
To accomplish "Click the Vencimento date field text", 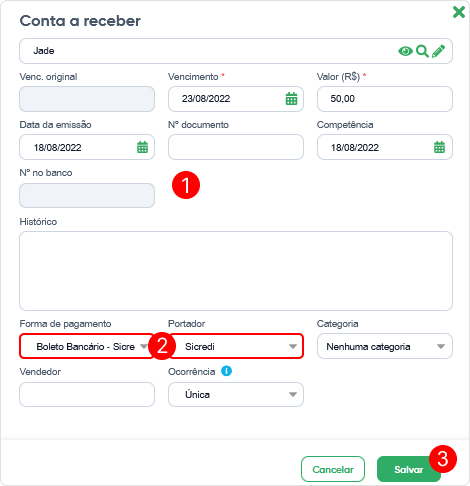I will click(x=206, y=99).
